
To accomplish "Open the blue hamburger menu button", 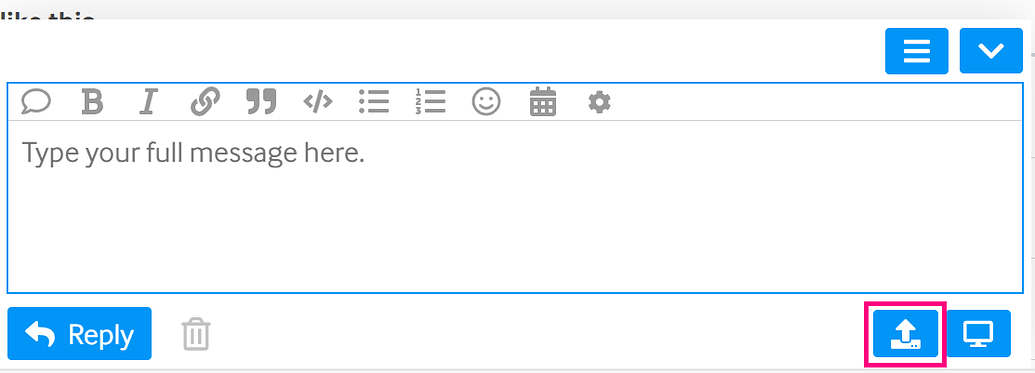I will coord(917,51).
